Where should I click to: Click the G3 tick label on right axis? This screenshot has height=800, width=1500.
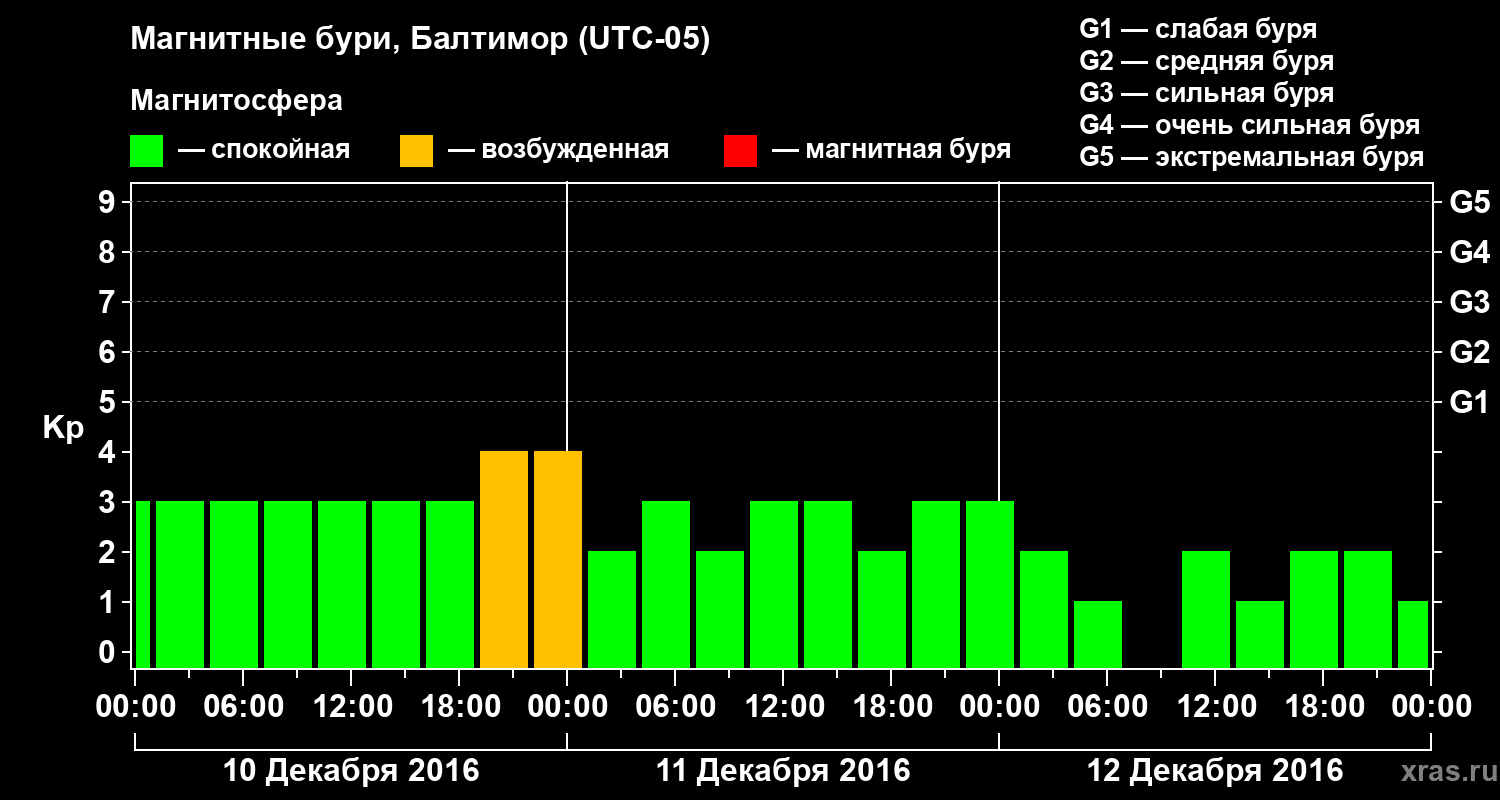tap(1469, 302)
